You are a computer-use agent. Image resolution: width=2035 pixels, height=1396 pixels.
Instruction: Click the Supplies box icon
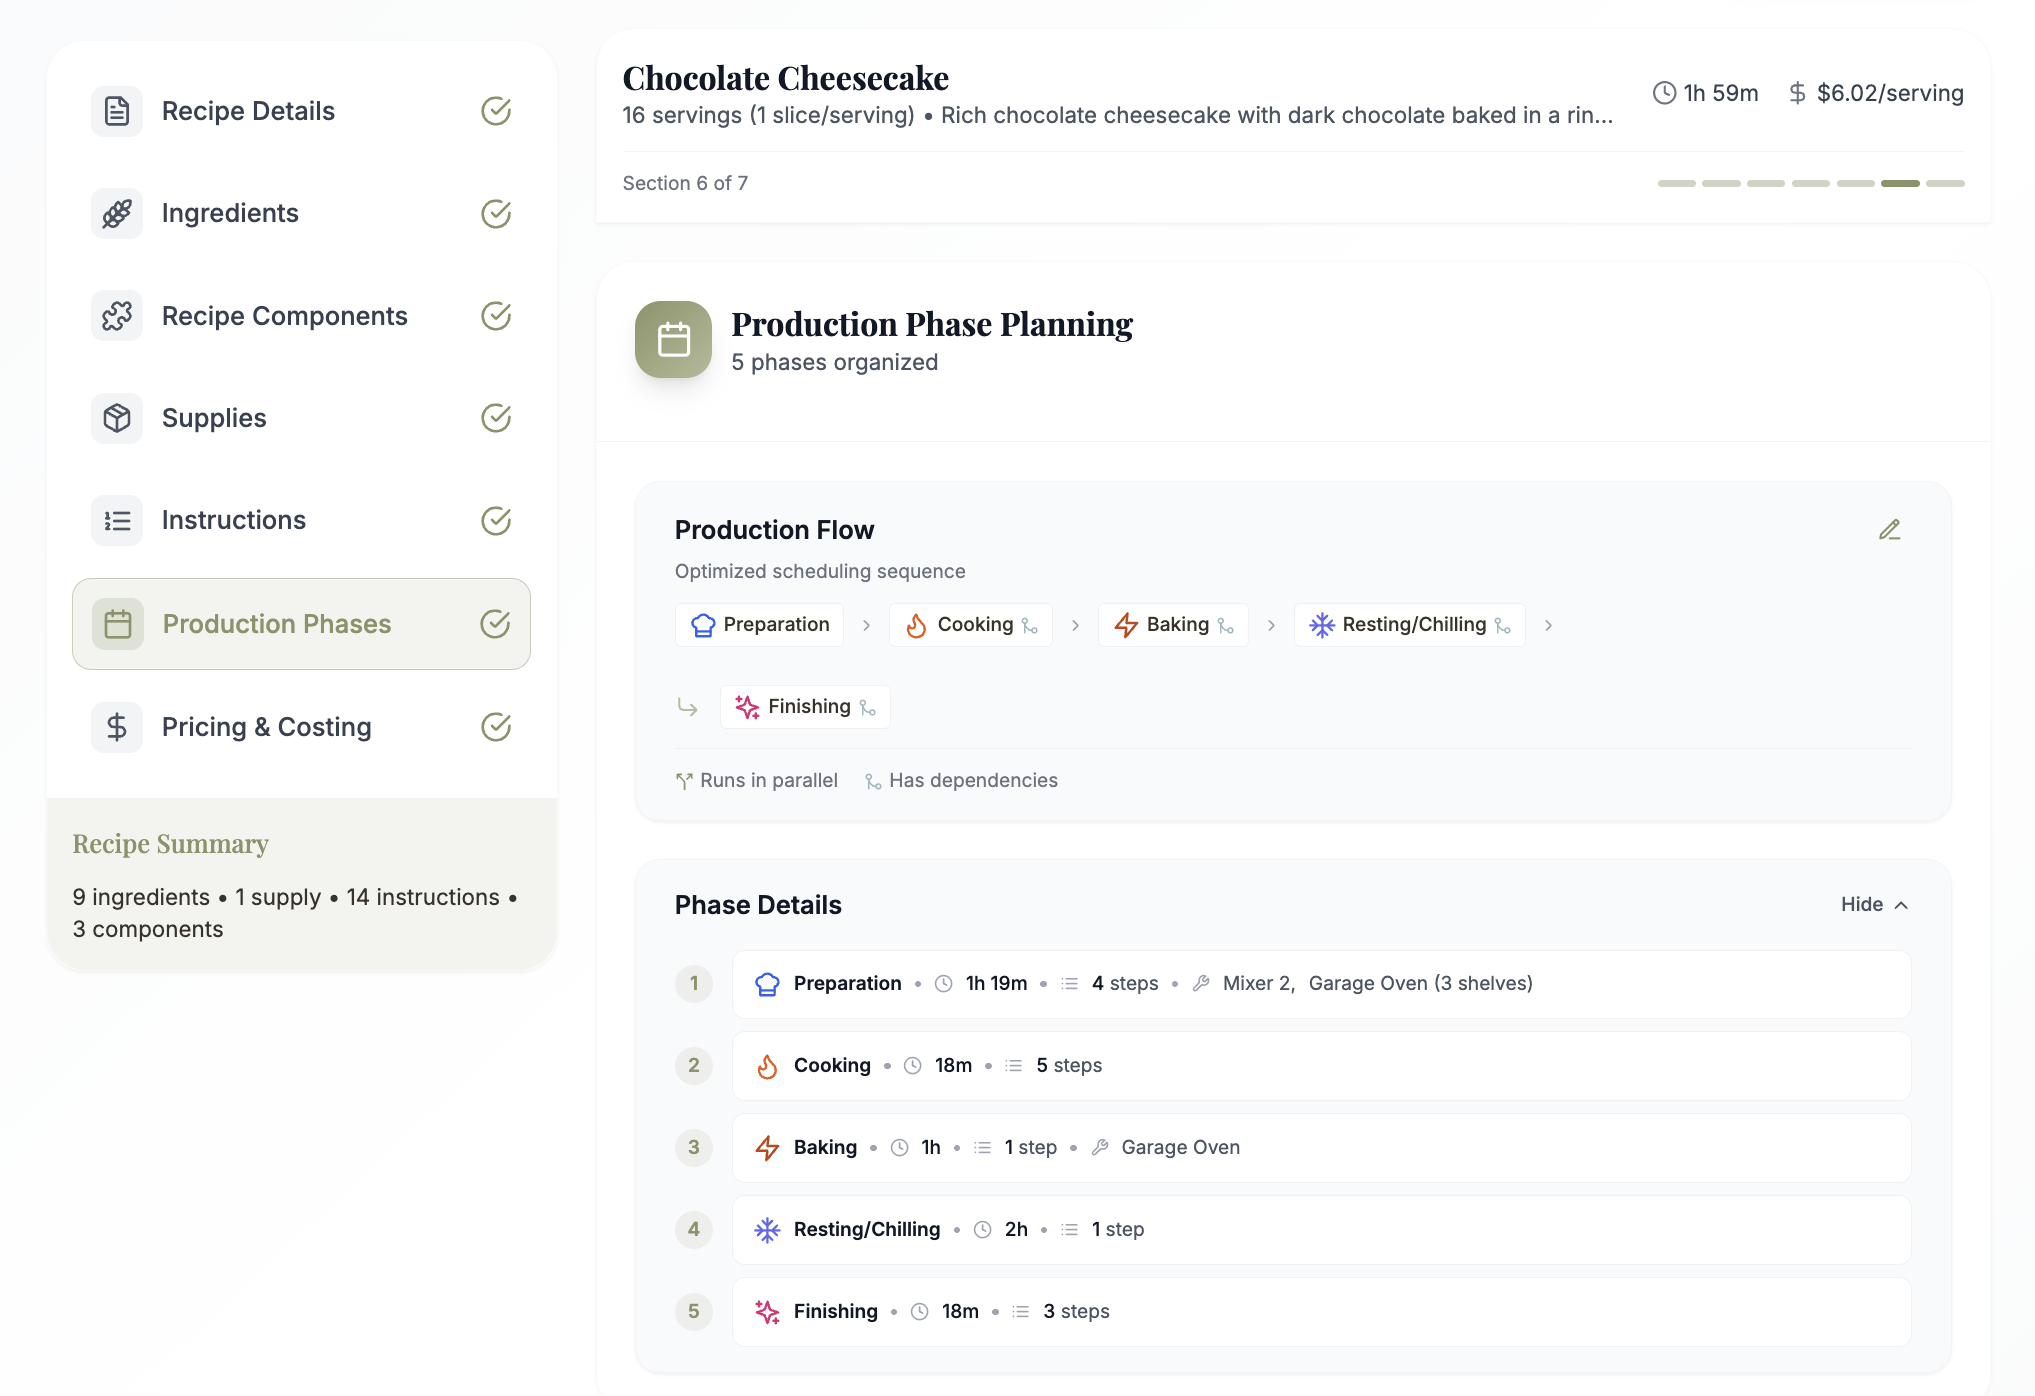(x=116, y=418)
